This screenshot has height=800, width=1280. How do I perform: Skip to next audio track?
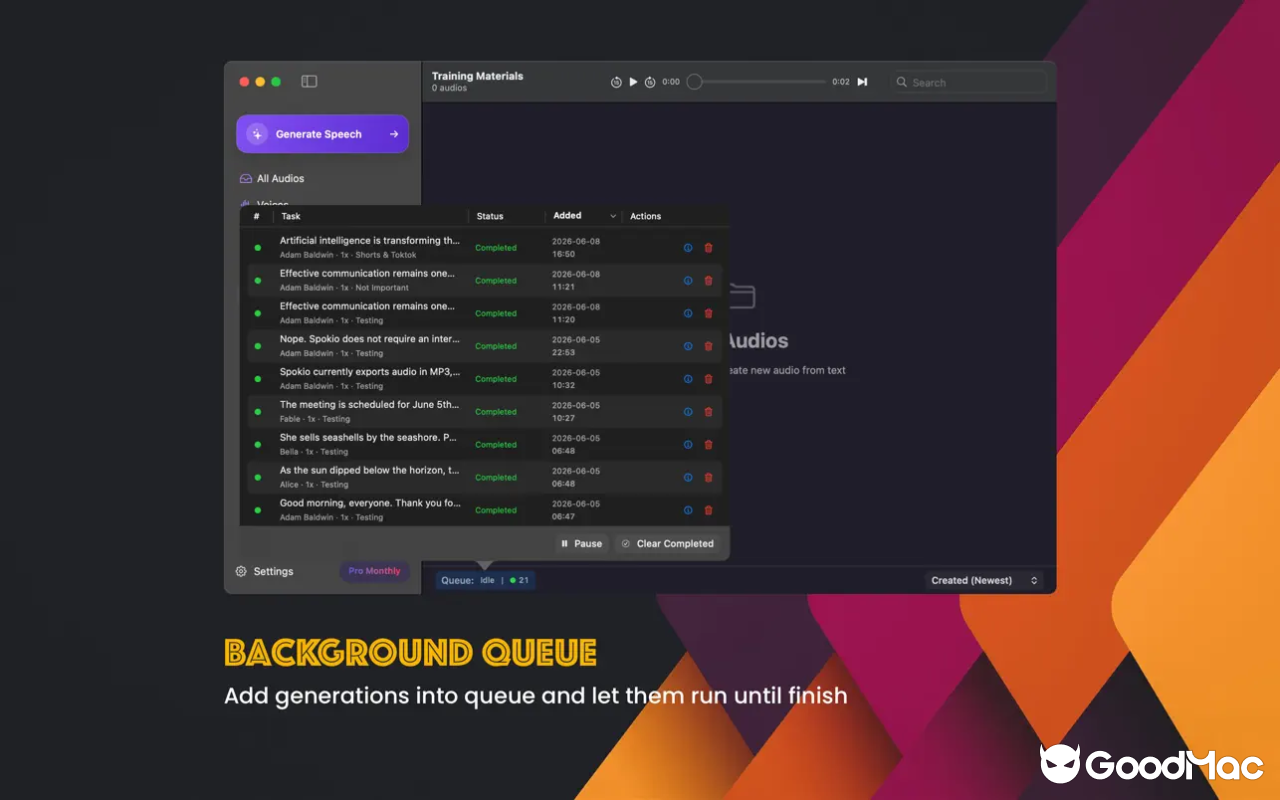(862, 82)
